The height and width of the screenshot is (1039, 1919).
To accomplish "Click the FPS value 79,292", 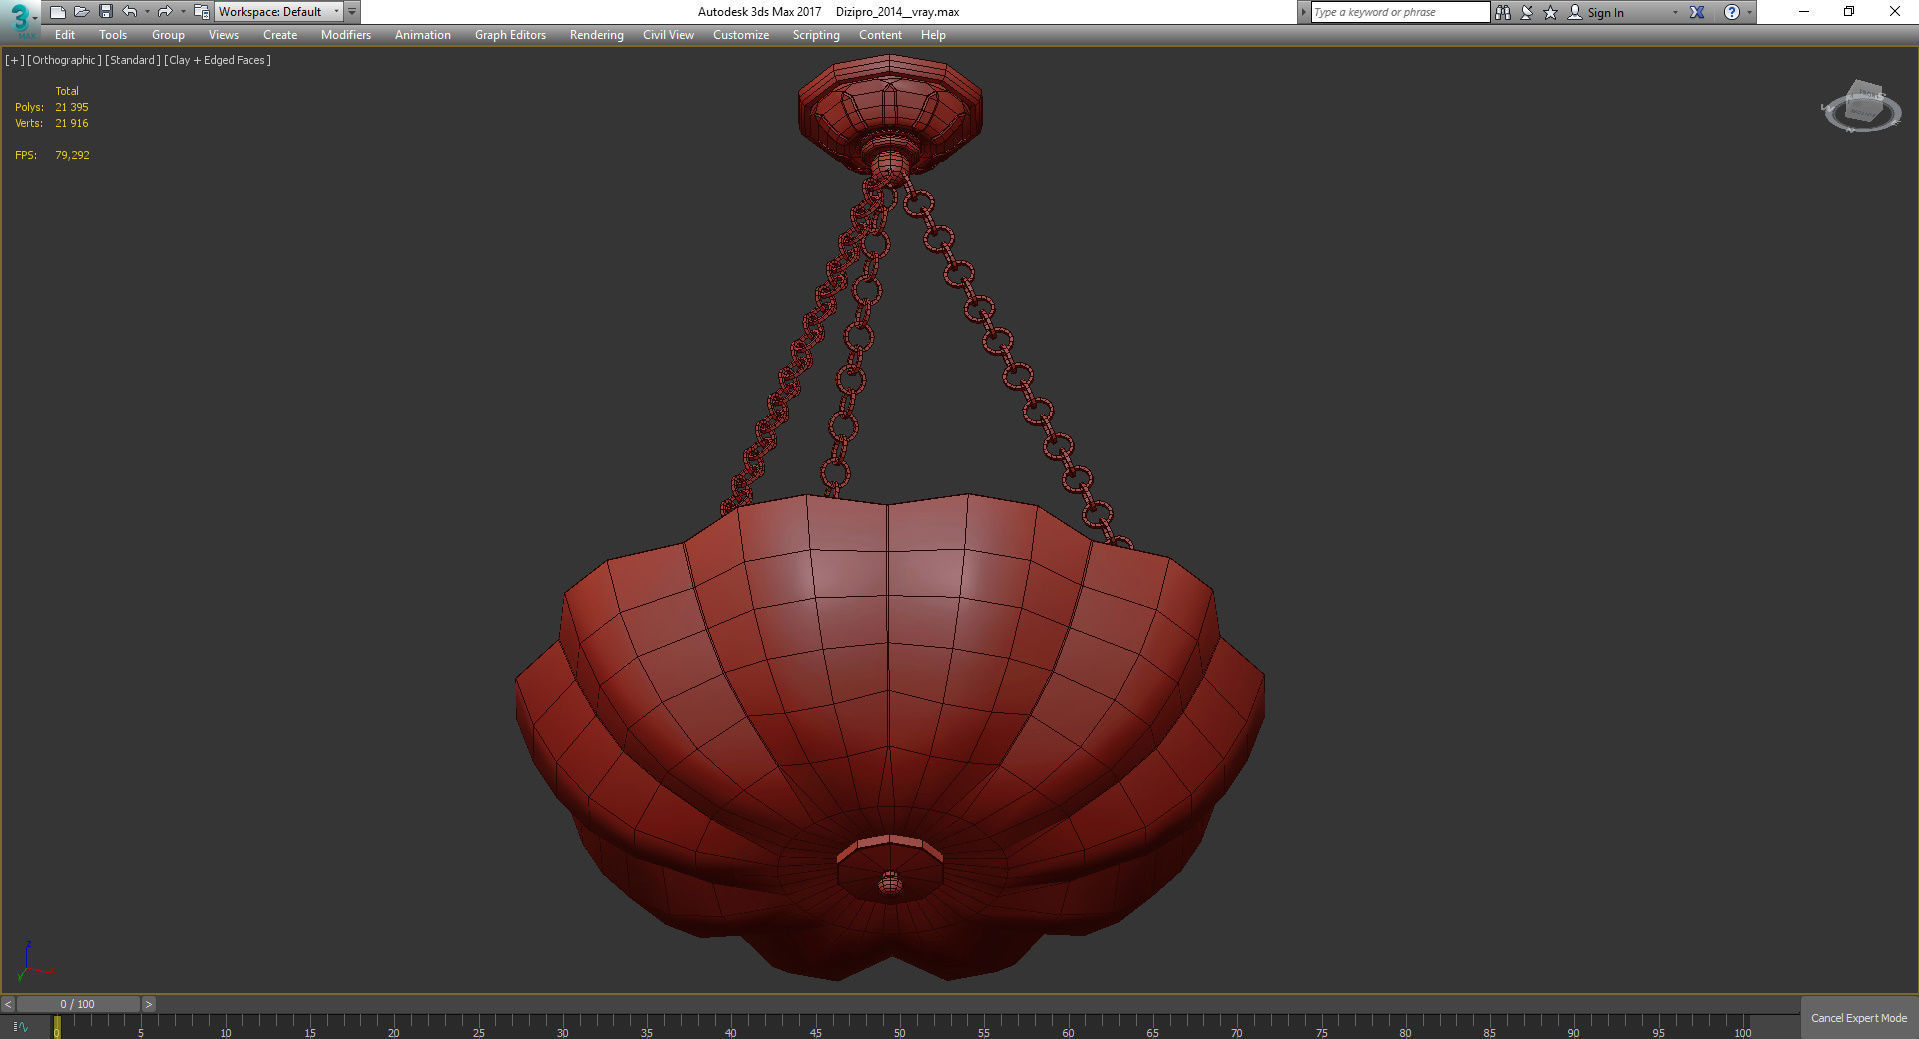I will pos(72,155).
